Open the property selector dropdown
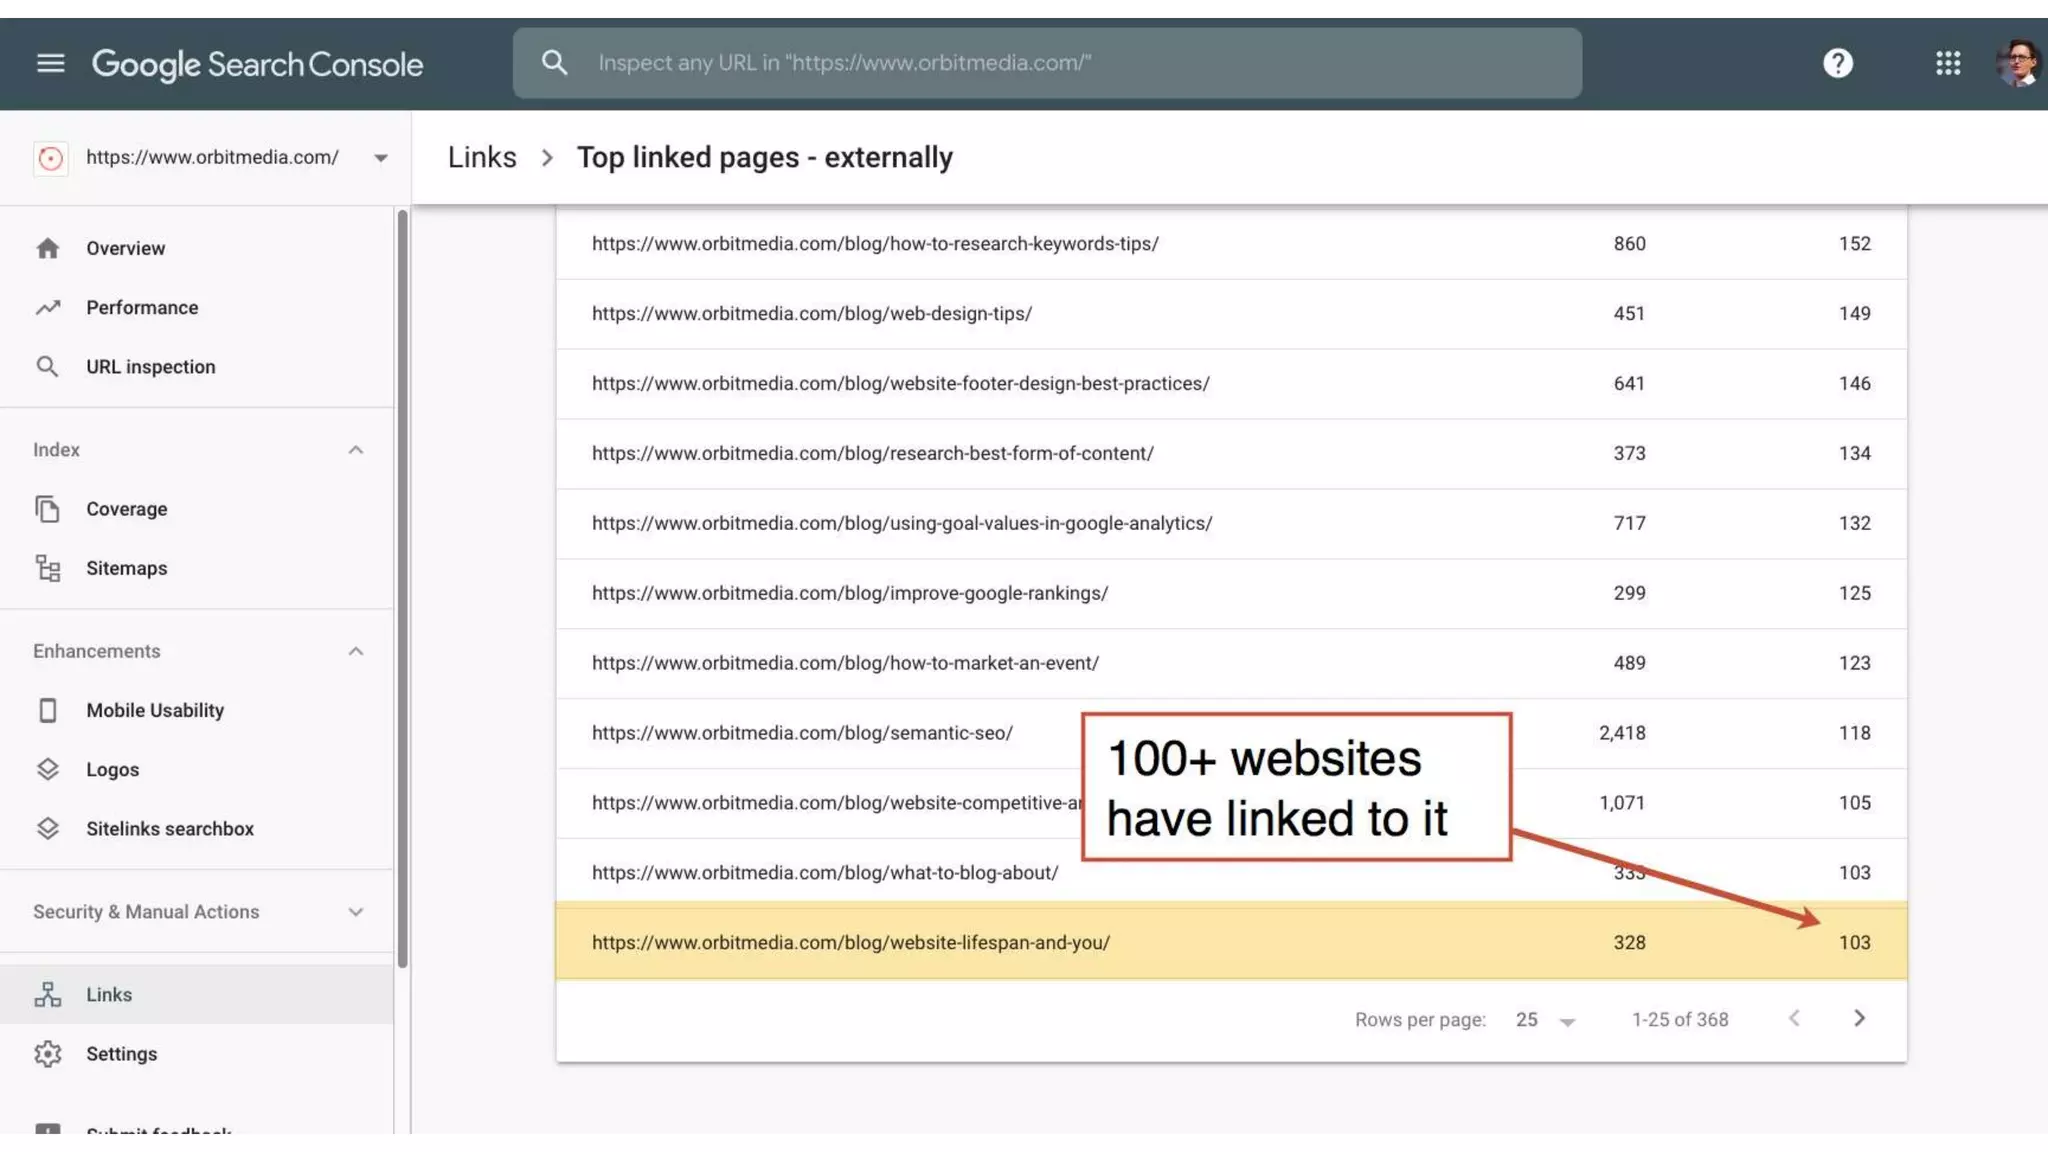 click(x=380, y=158)
